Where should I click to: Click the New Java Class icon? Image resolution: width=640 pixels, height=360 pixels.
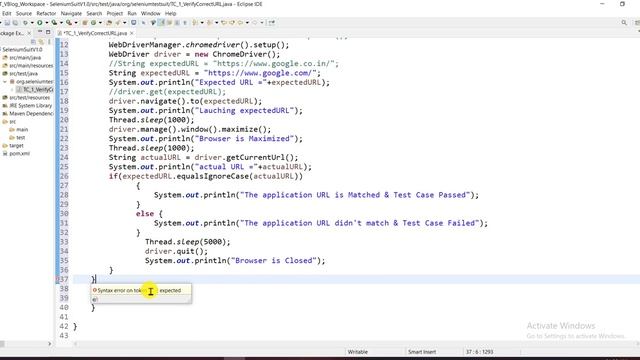tap(93, 23)
